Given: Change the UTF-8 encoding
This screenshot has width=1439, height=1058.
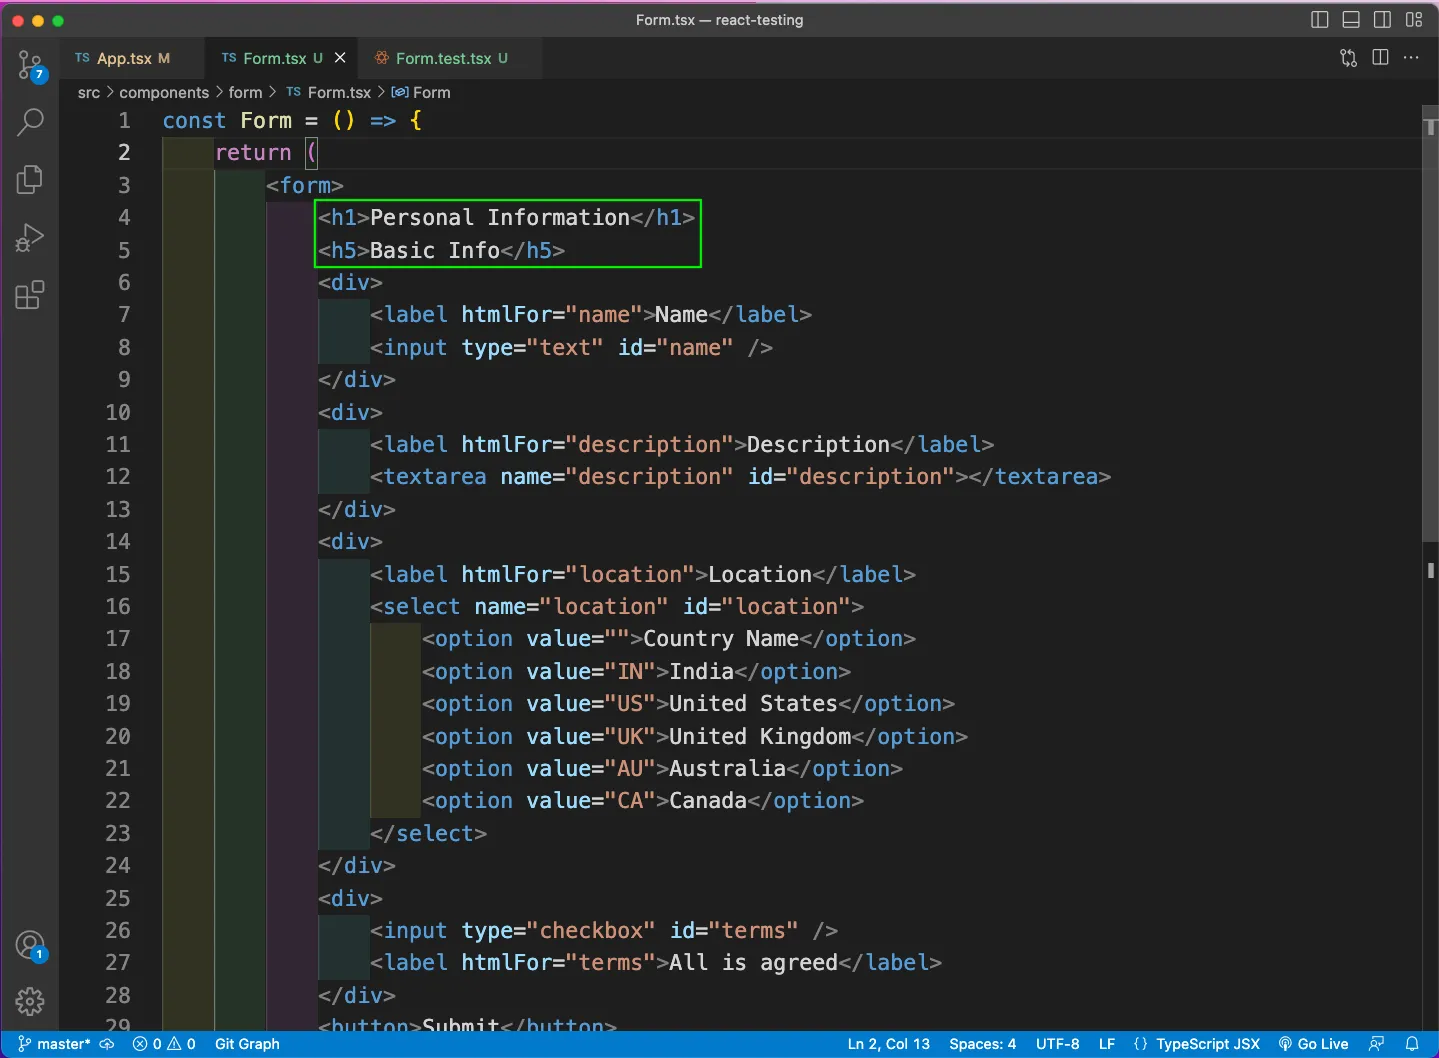Looking at the screenshot, I should coord(1057,1044).
